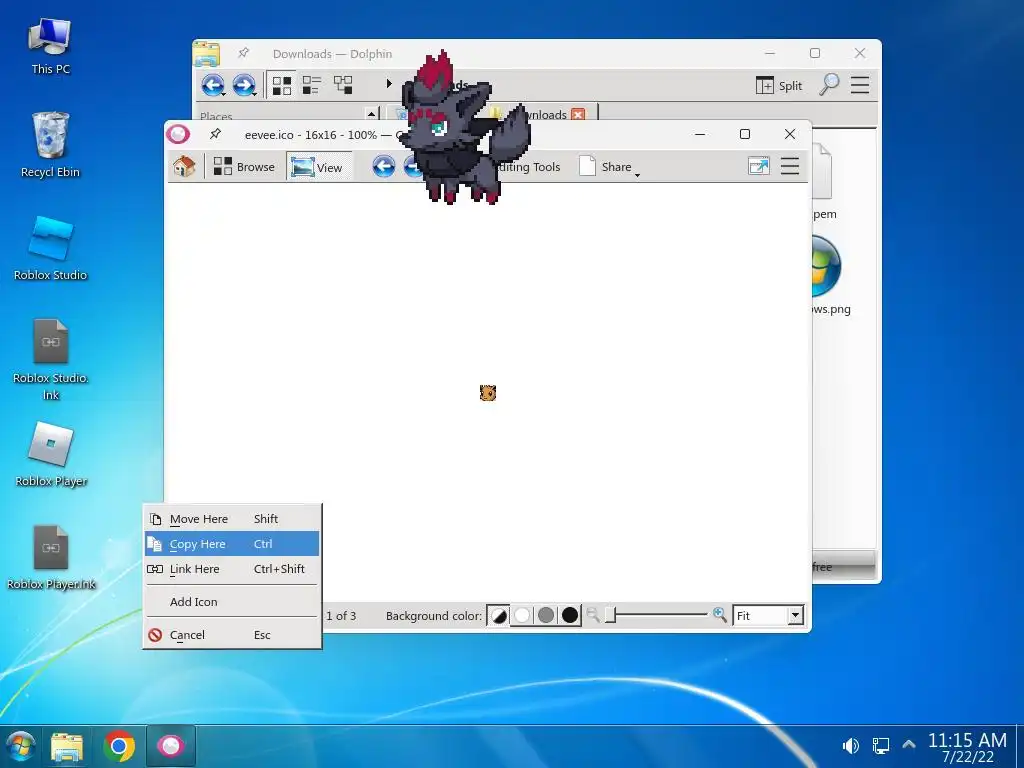Enter Gwenview full screen mode icon

coord(758,167)
